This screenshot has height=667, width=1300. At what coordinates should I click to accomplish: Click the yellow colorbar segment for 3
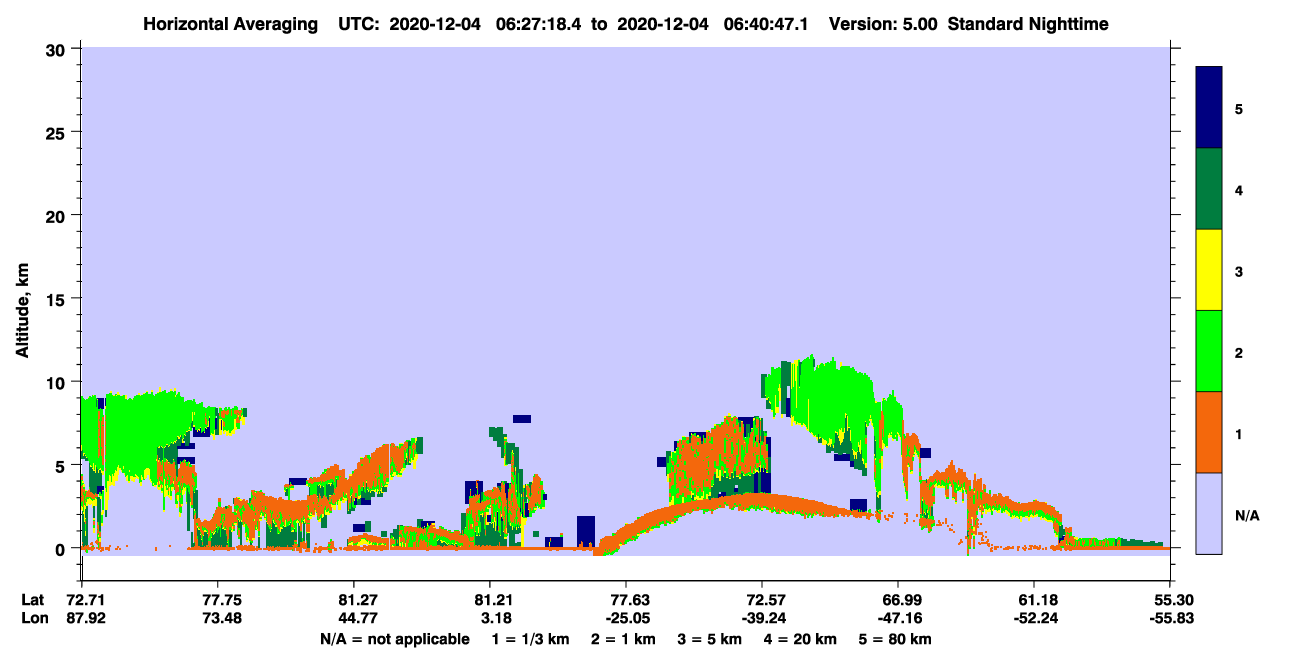1209,270
